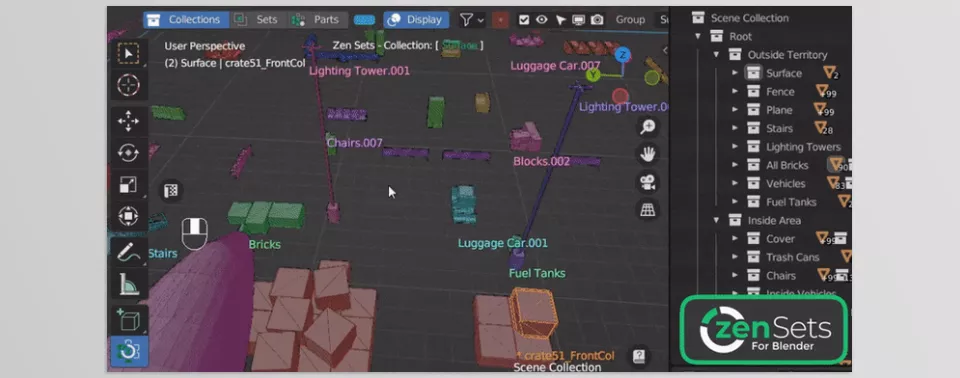Image resolution: width=960 pixels, height=378 pixels.
Task: Collapse Outside Territory collection
Action: tap(716, 55)
